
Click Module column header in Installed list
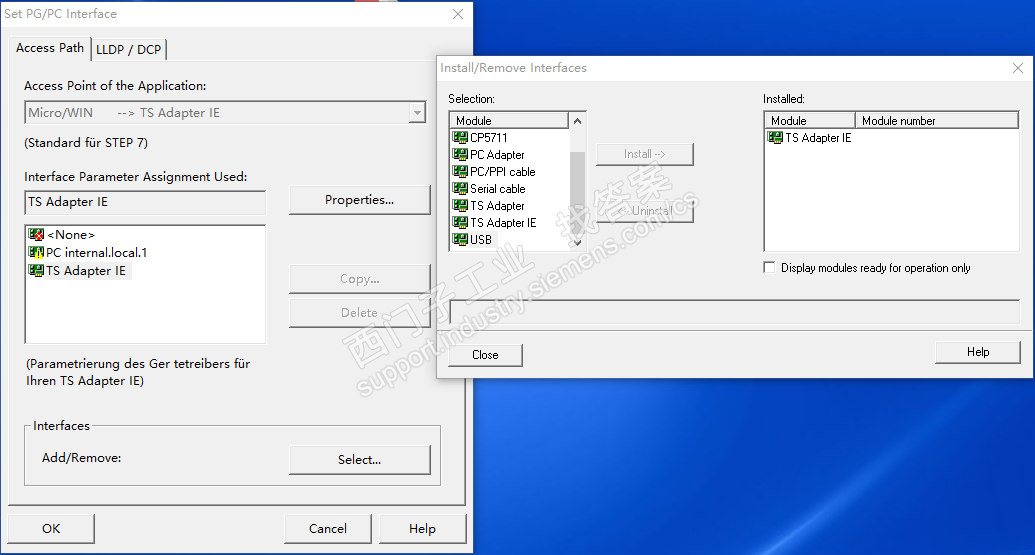tap(810, 121)
